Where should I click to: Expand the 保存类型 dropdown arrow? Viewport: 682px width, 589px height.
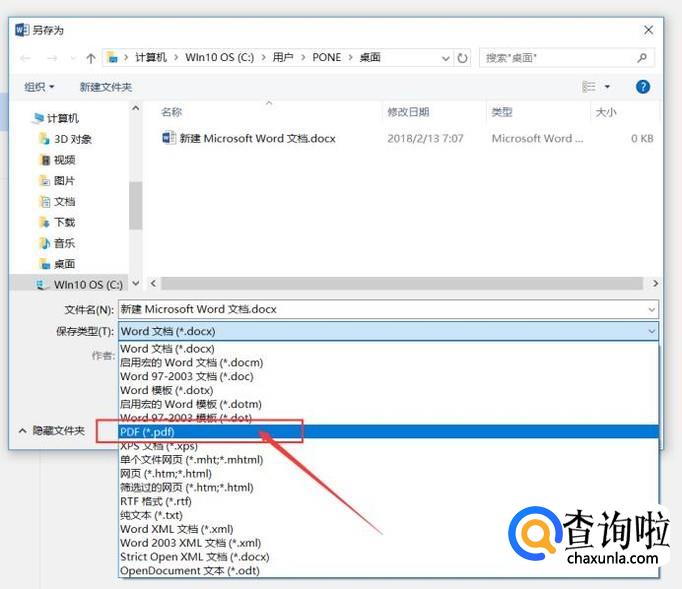(x=652, y=331)
